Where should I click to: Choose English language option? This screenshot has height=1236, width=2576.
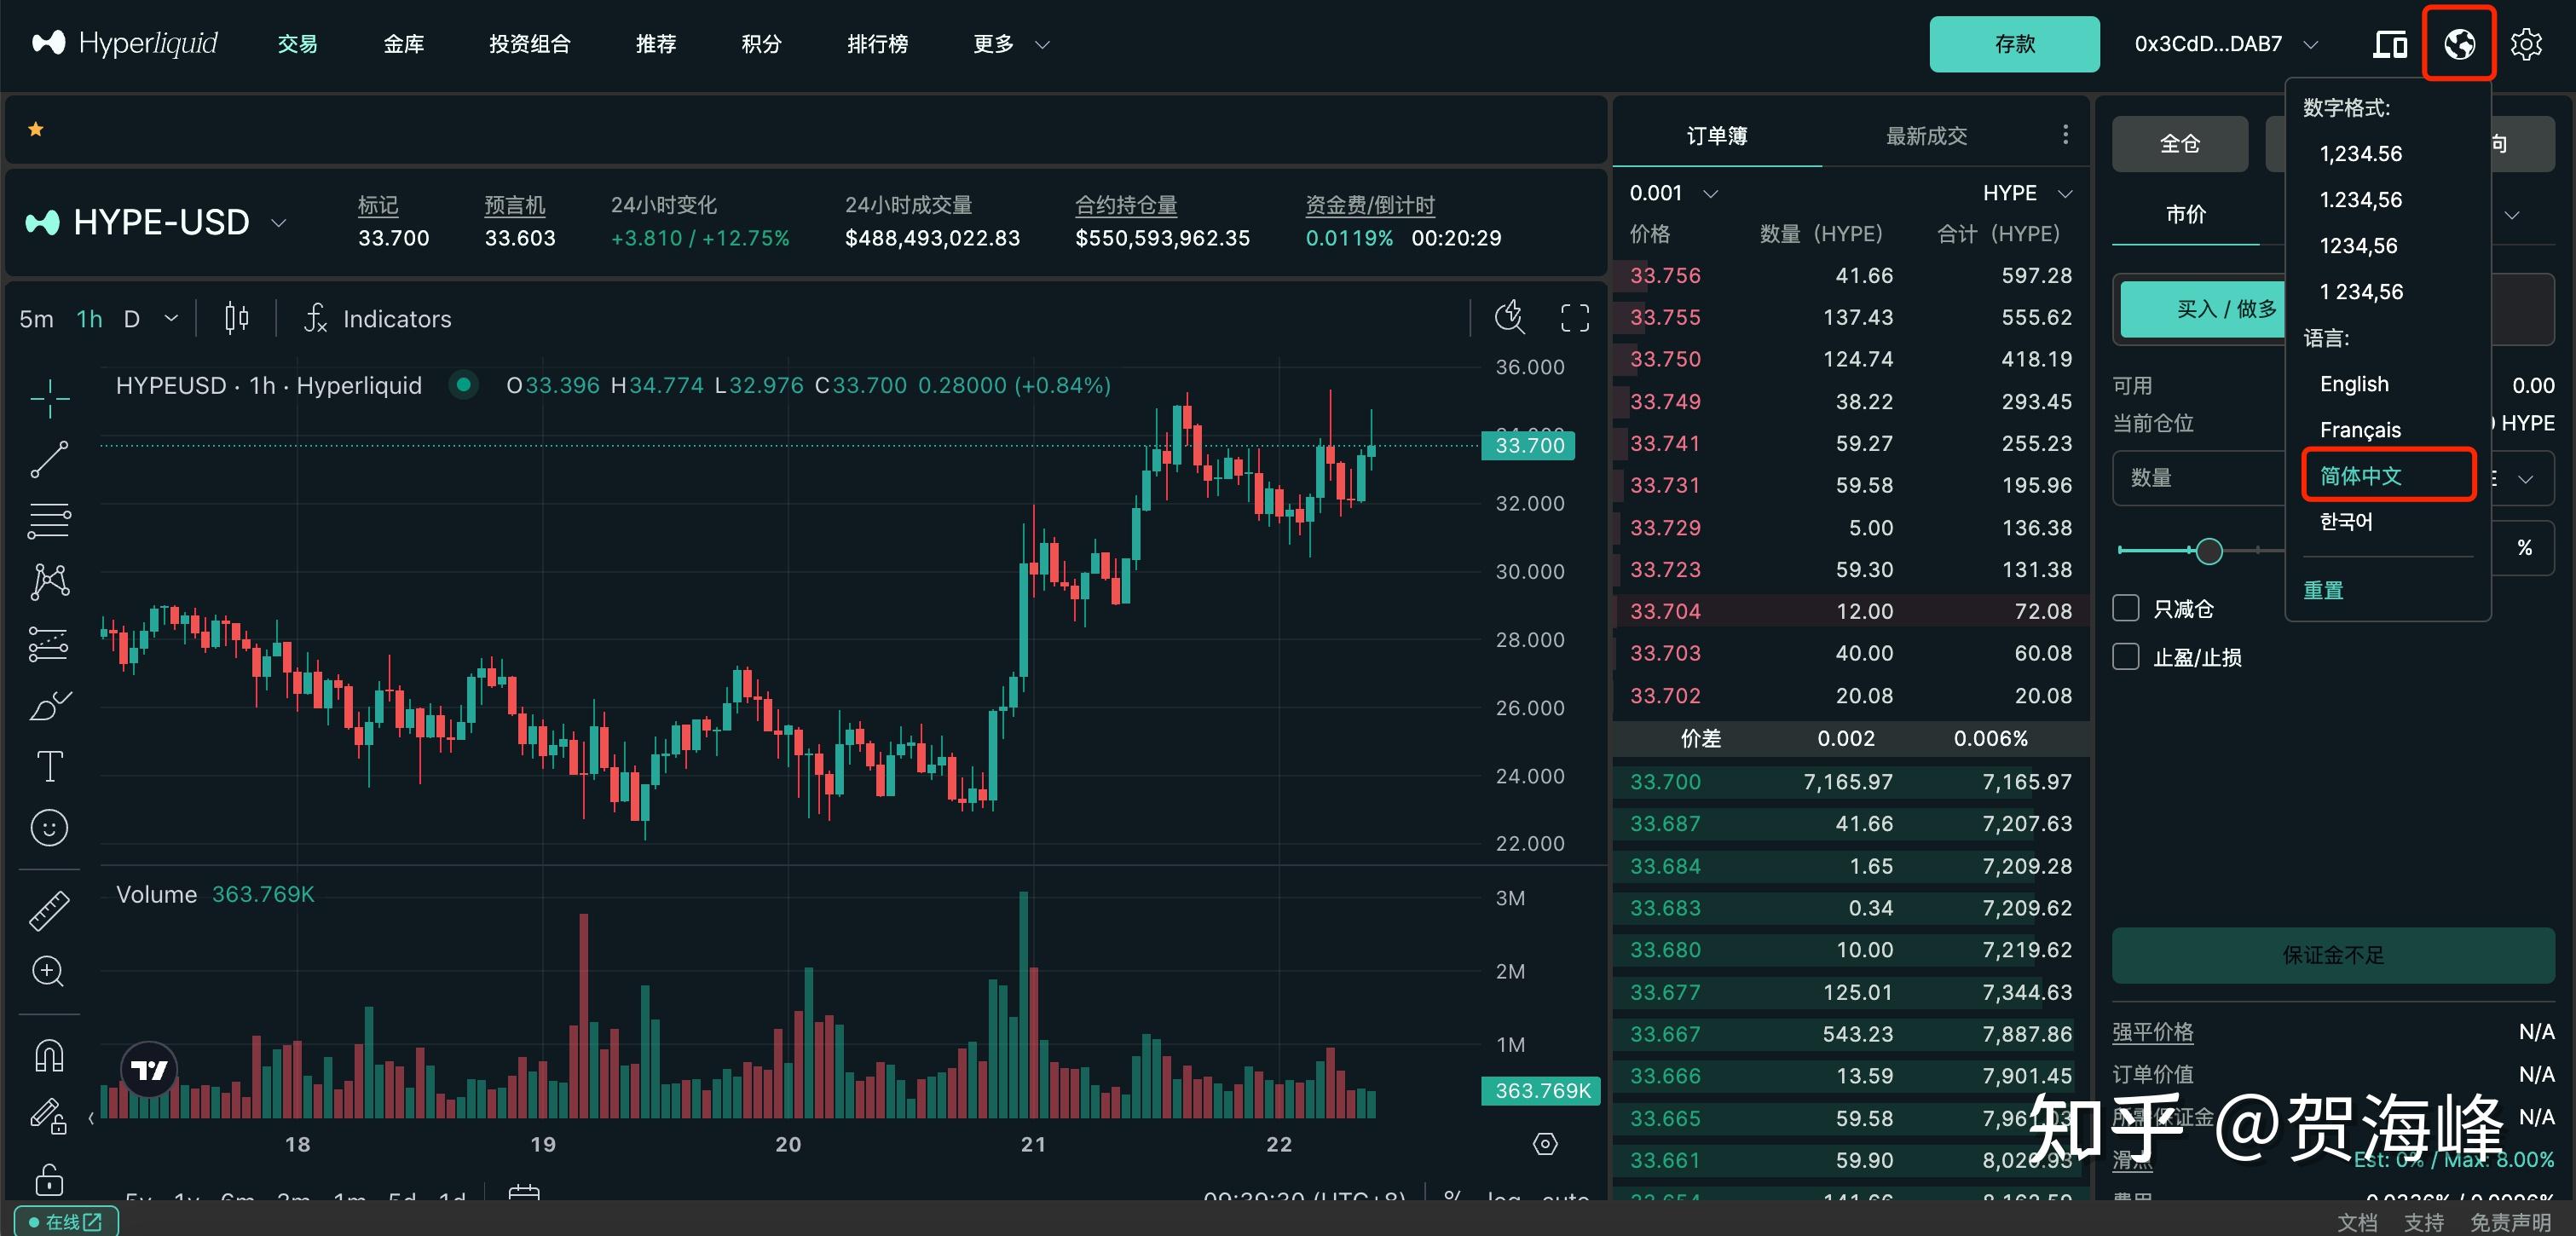(x=2354, y=384)
